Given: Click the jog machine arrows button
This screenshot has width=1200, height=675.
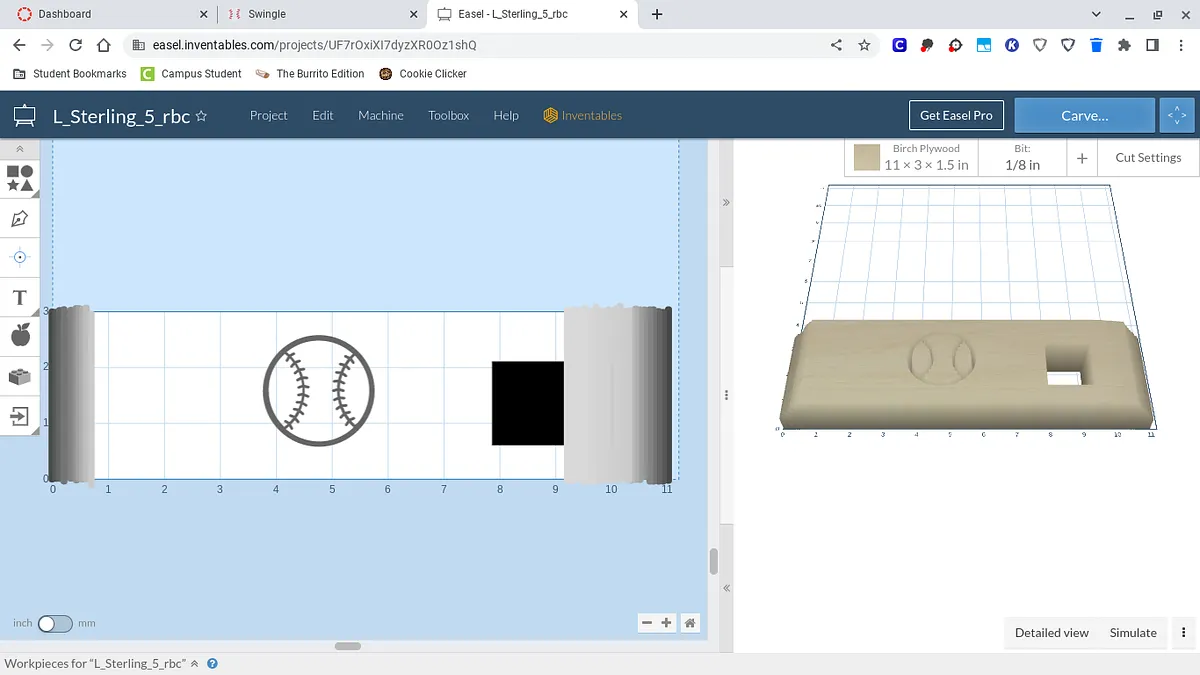Looking at the screenshot, I should point(1176,116).
